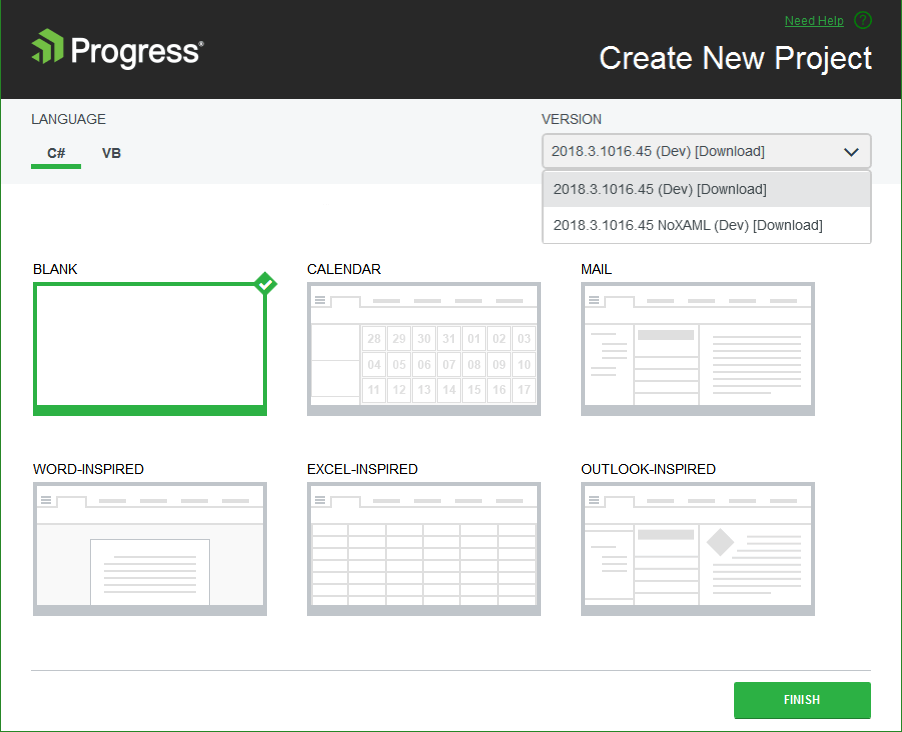
Task: Select the Mail project template
Action: (x=698, y=349)
